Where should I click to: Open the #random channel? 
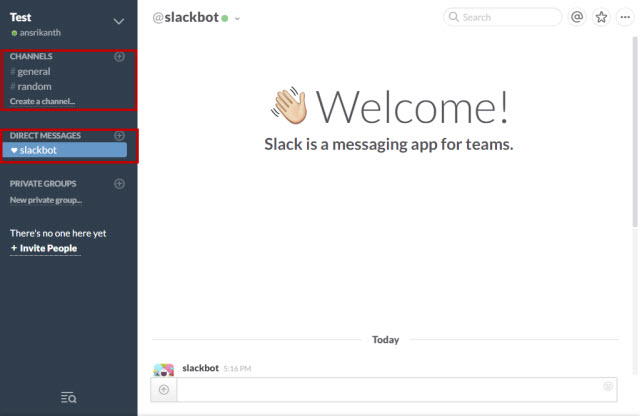[x=31, y=87]
